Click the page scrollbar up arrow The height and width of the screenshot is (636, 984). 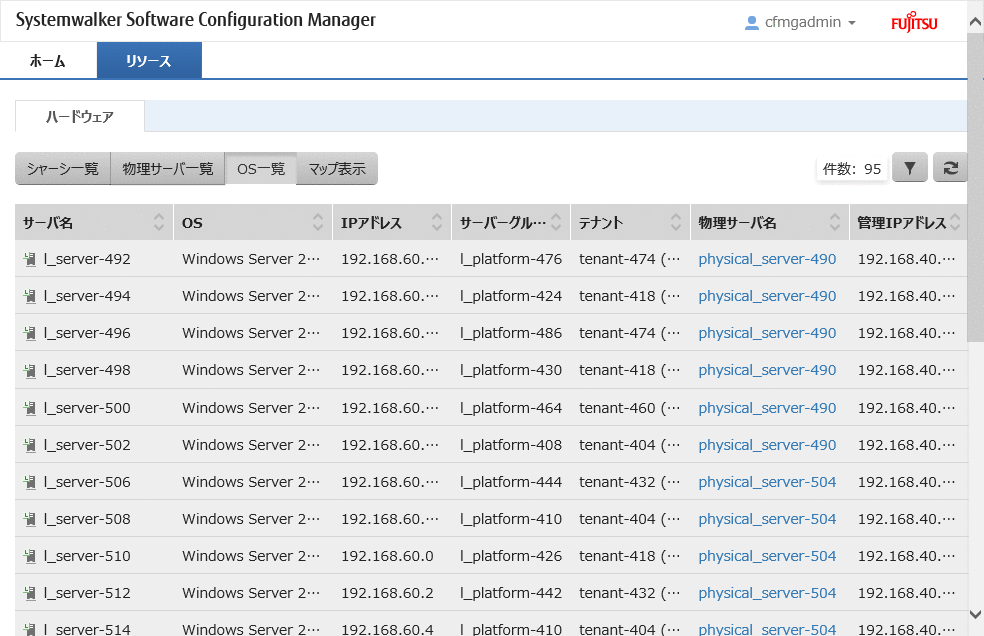(x=975, y=21)
